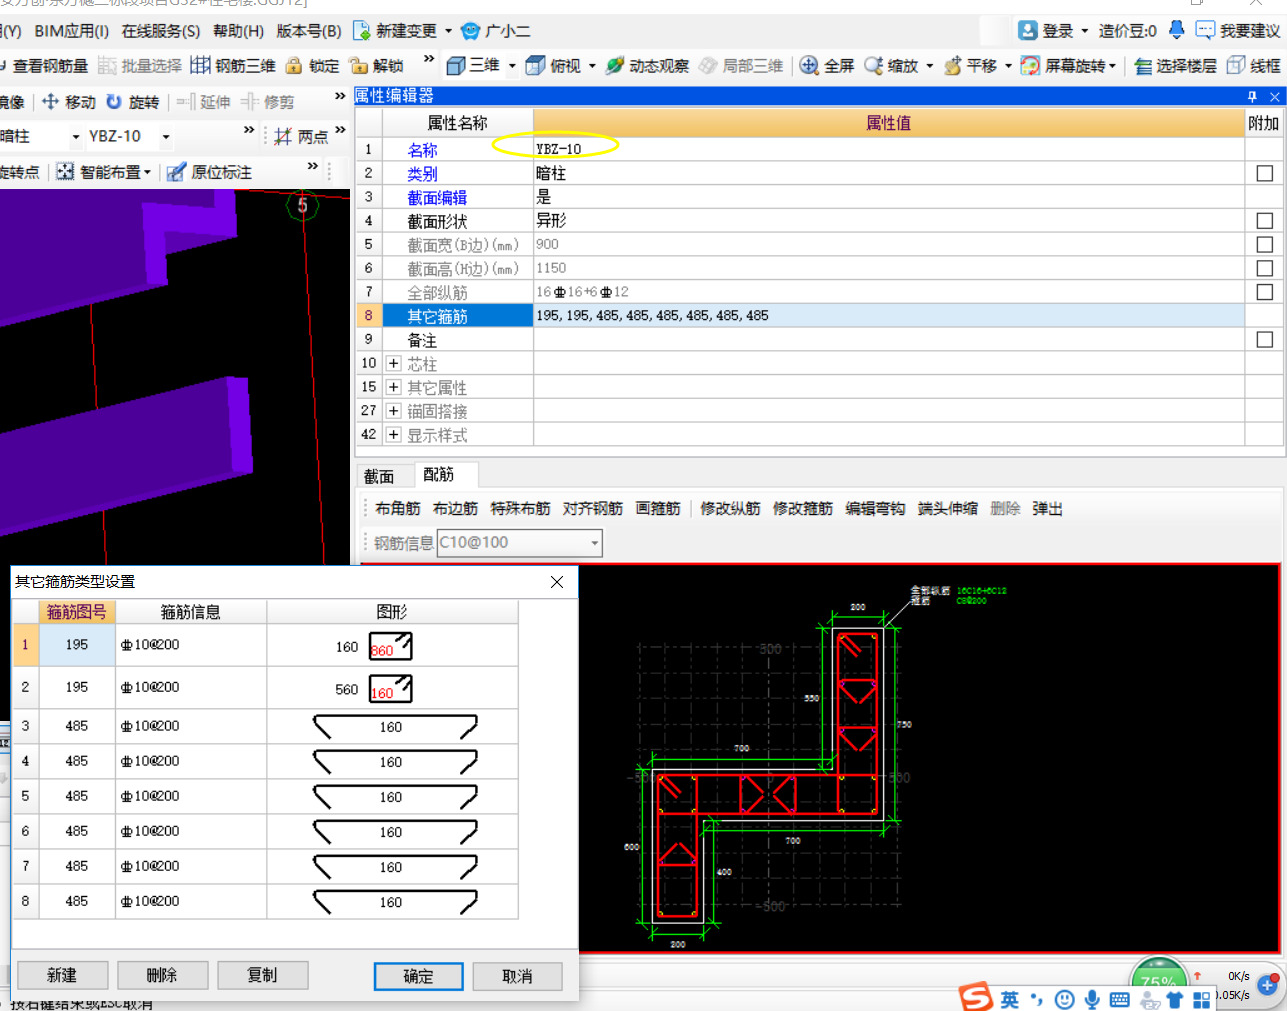Open the YBZ-10 component dropdown
1287x1011 pixels.
[x=166, y=137]
